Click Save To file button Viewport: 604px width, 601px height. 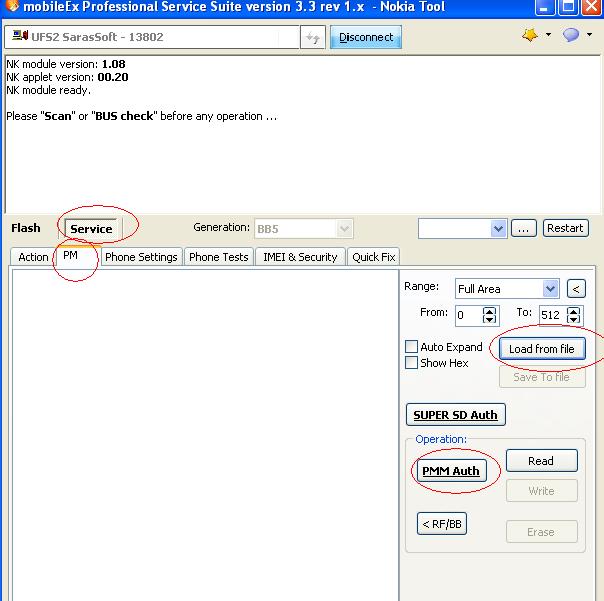click(542, 377)
